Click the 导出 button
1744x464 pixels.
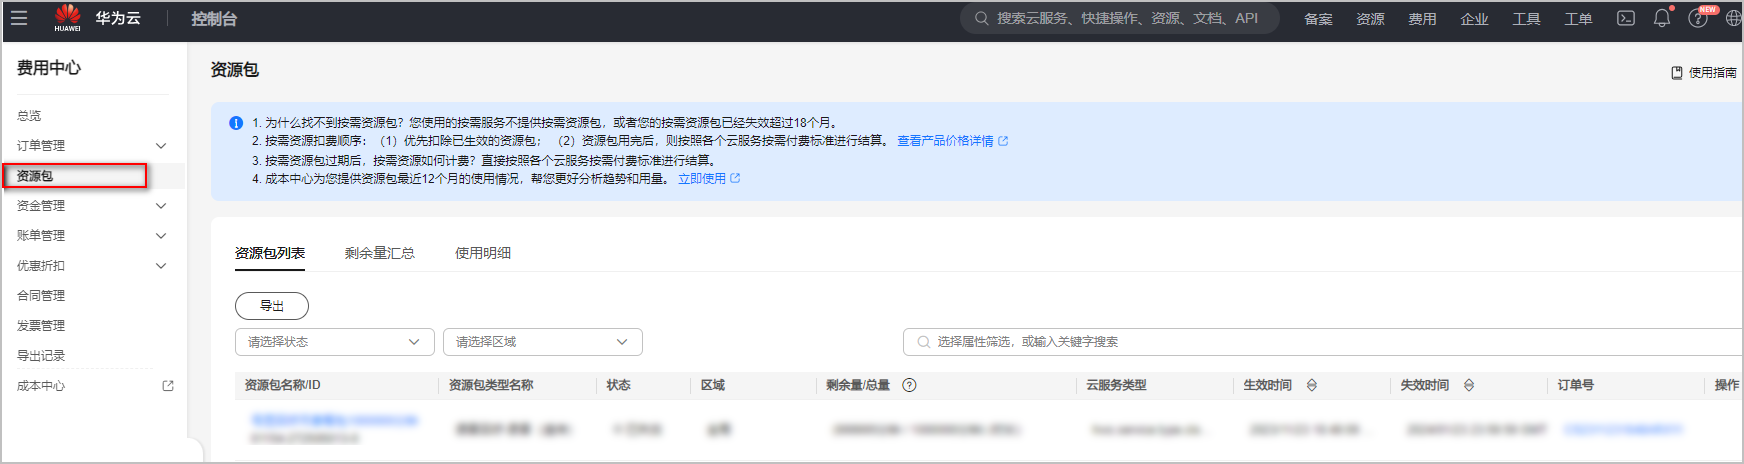click(271, 306)
